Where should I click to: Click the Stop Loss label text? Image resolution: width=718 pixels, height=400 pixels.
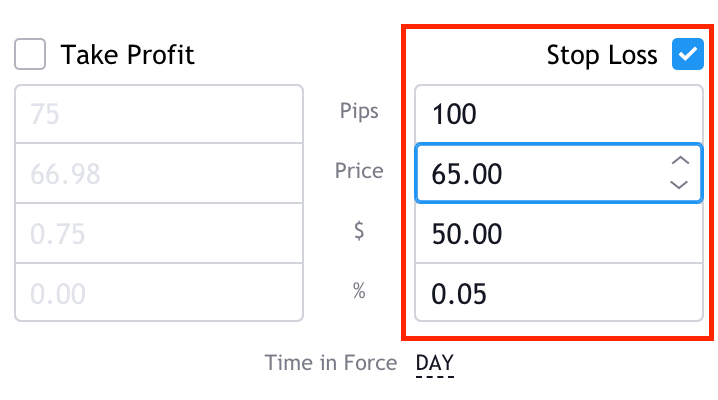pos(601,55)
